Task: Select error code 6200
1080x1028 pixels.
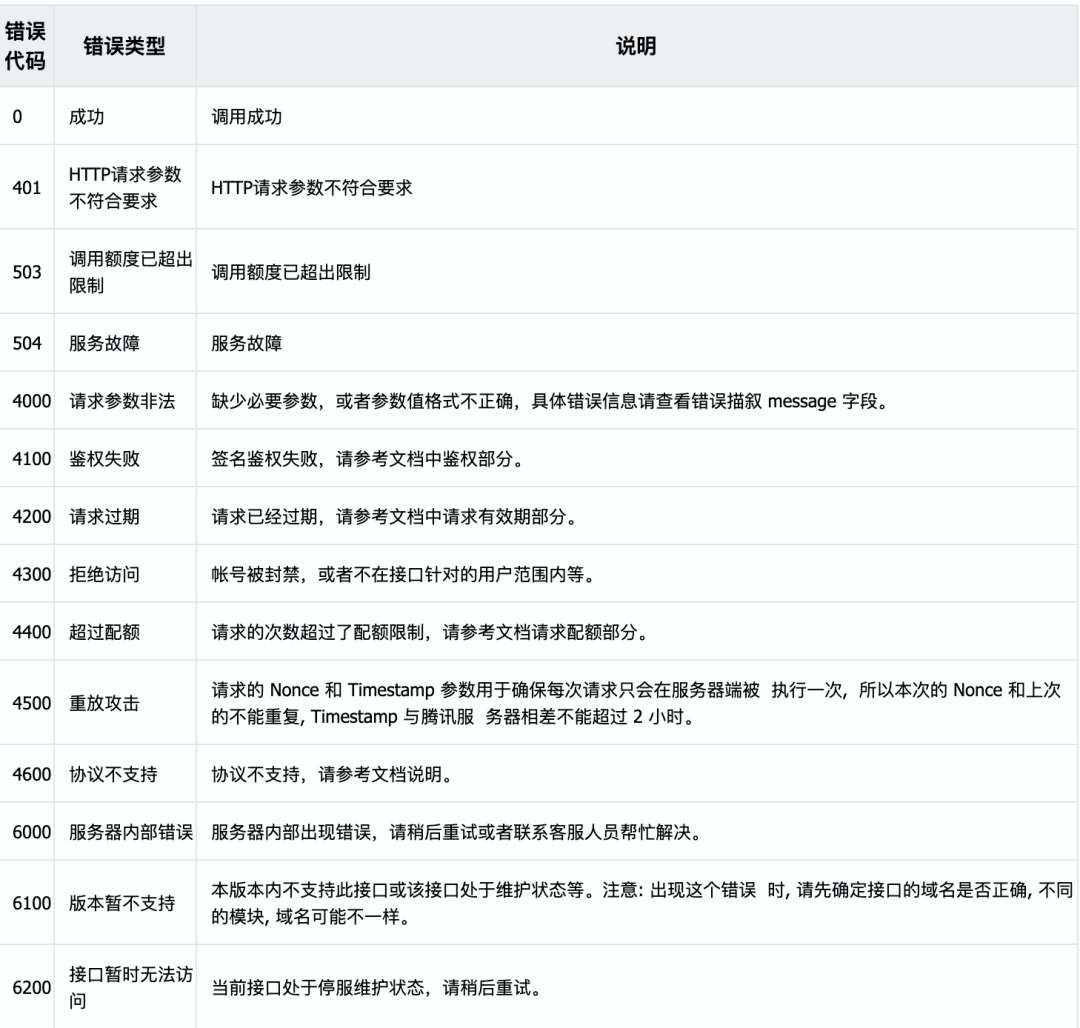Action: coord(32,987)
